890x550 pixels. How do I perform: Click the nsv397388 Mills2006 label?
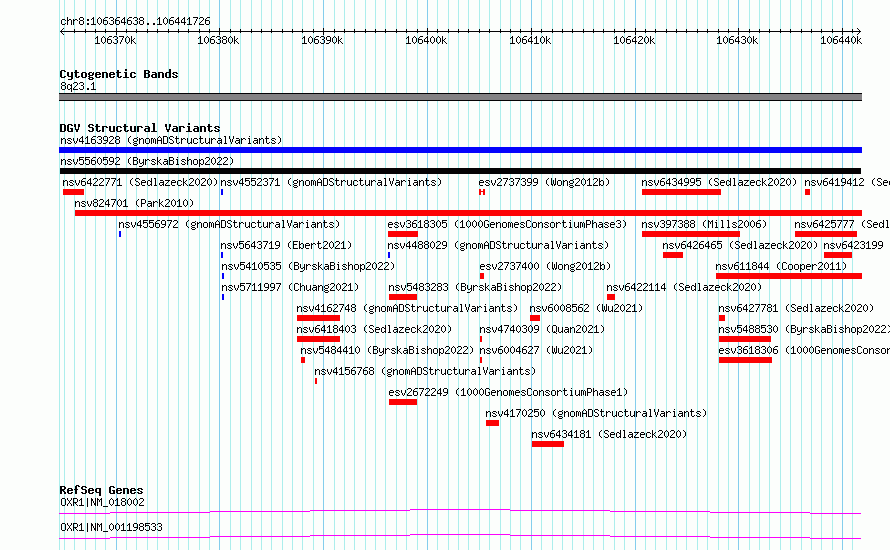[704, 224]
